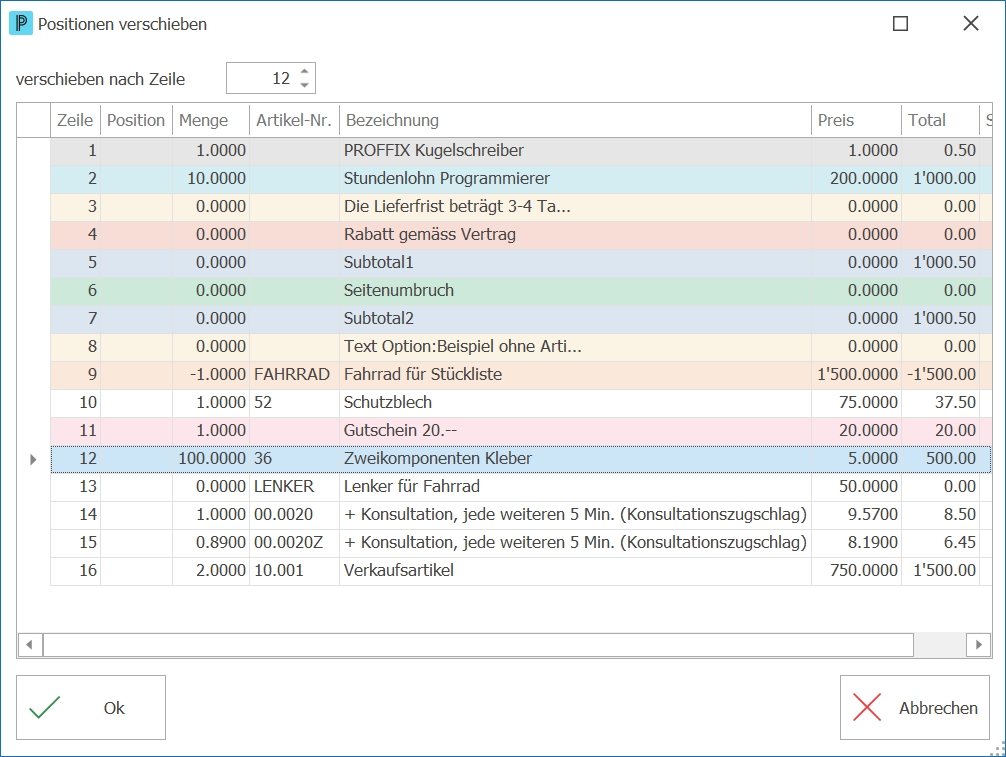Maximize the Positionen verschieben window
This screenshot has height=757, width=1006.
coord(901,24)
